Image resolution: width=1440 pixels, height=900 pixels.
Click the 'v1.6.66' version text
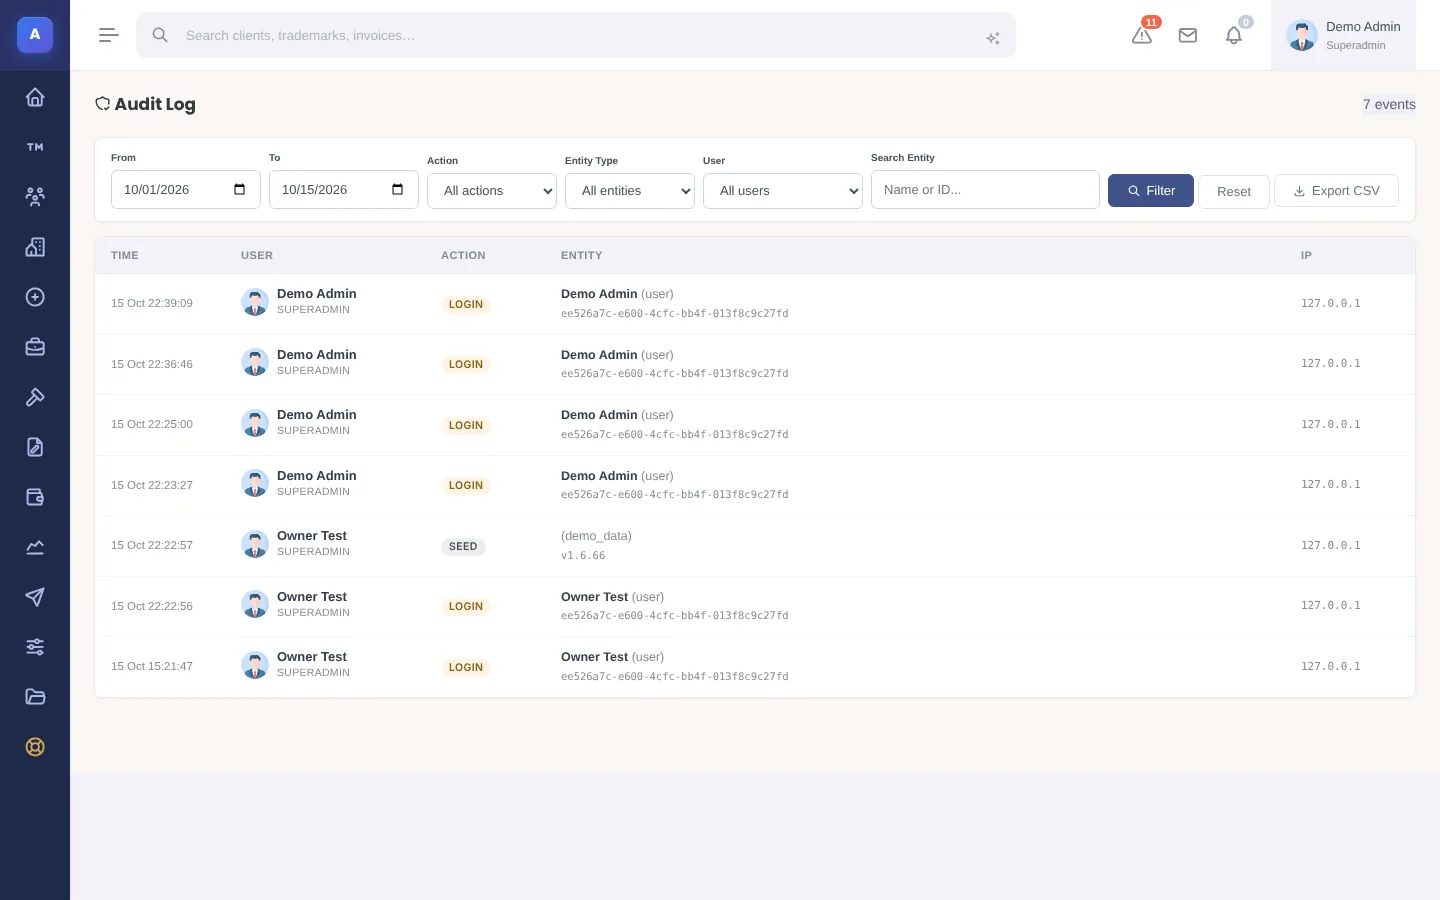tap(583, 556)
